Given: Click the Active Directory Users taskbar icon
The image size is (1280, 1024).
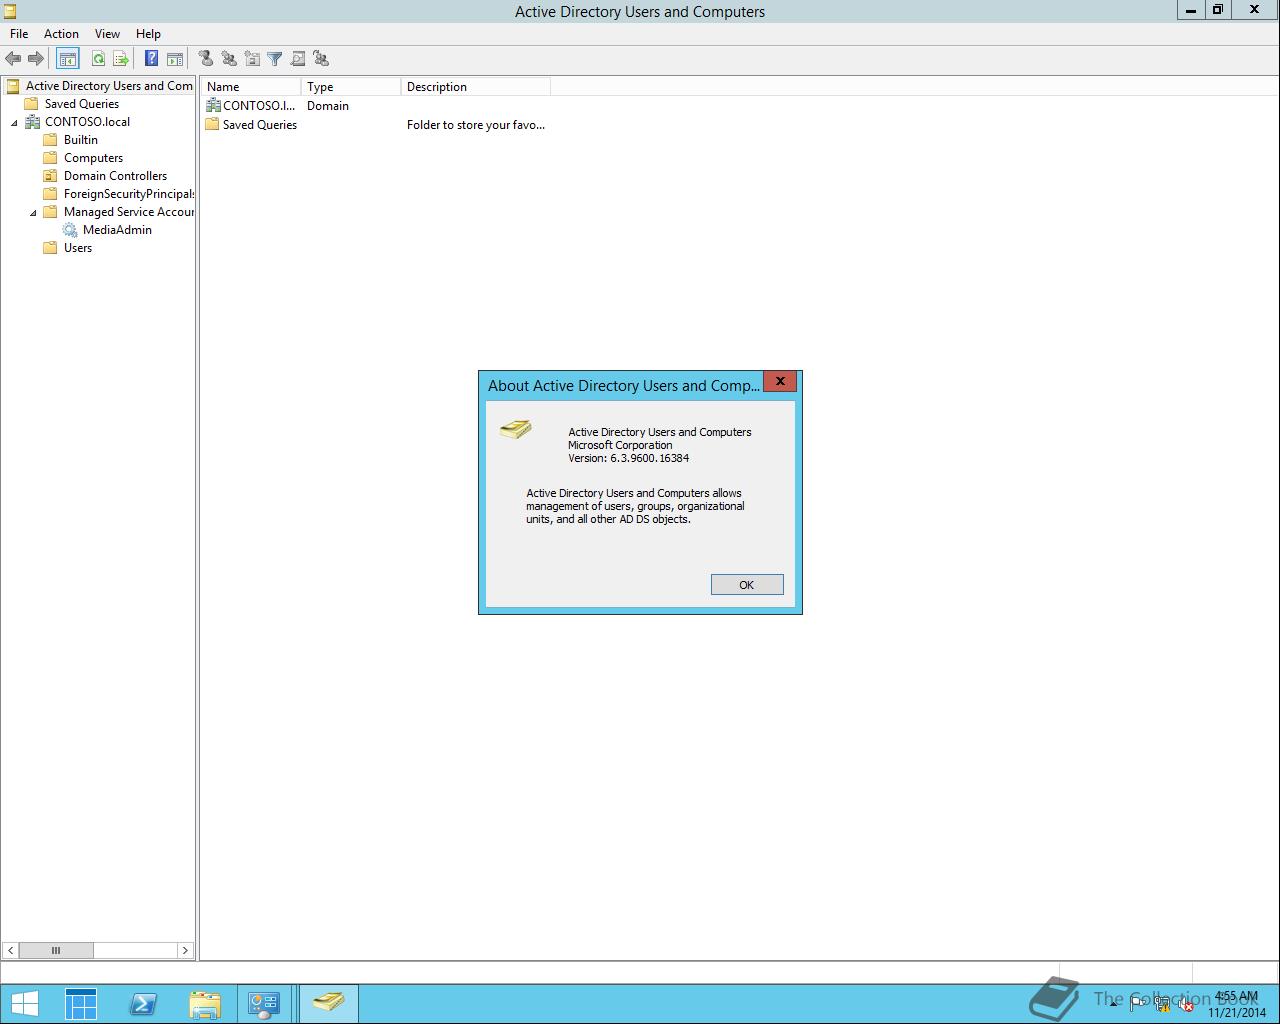Looking at the screenshot, I should coord(327,1003).
